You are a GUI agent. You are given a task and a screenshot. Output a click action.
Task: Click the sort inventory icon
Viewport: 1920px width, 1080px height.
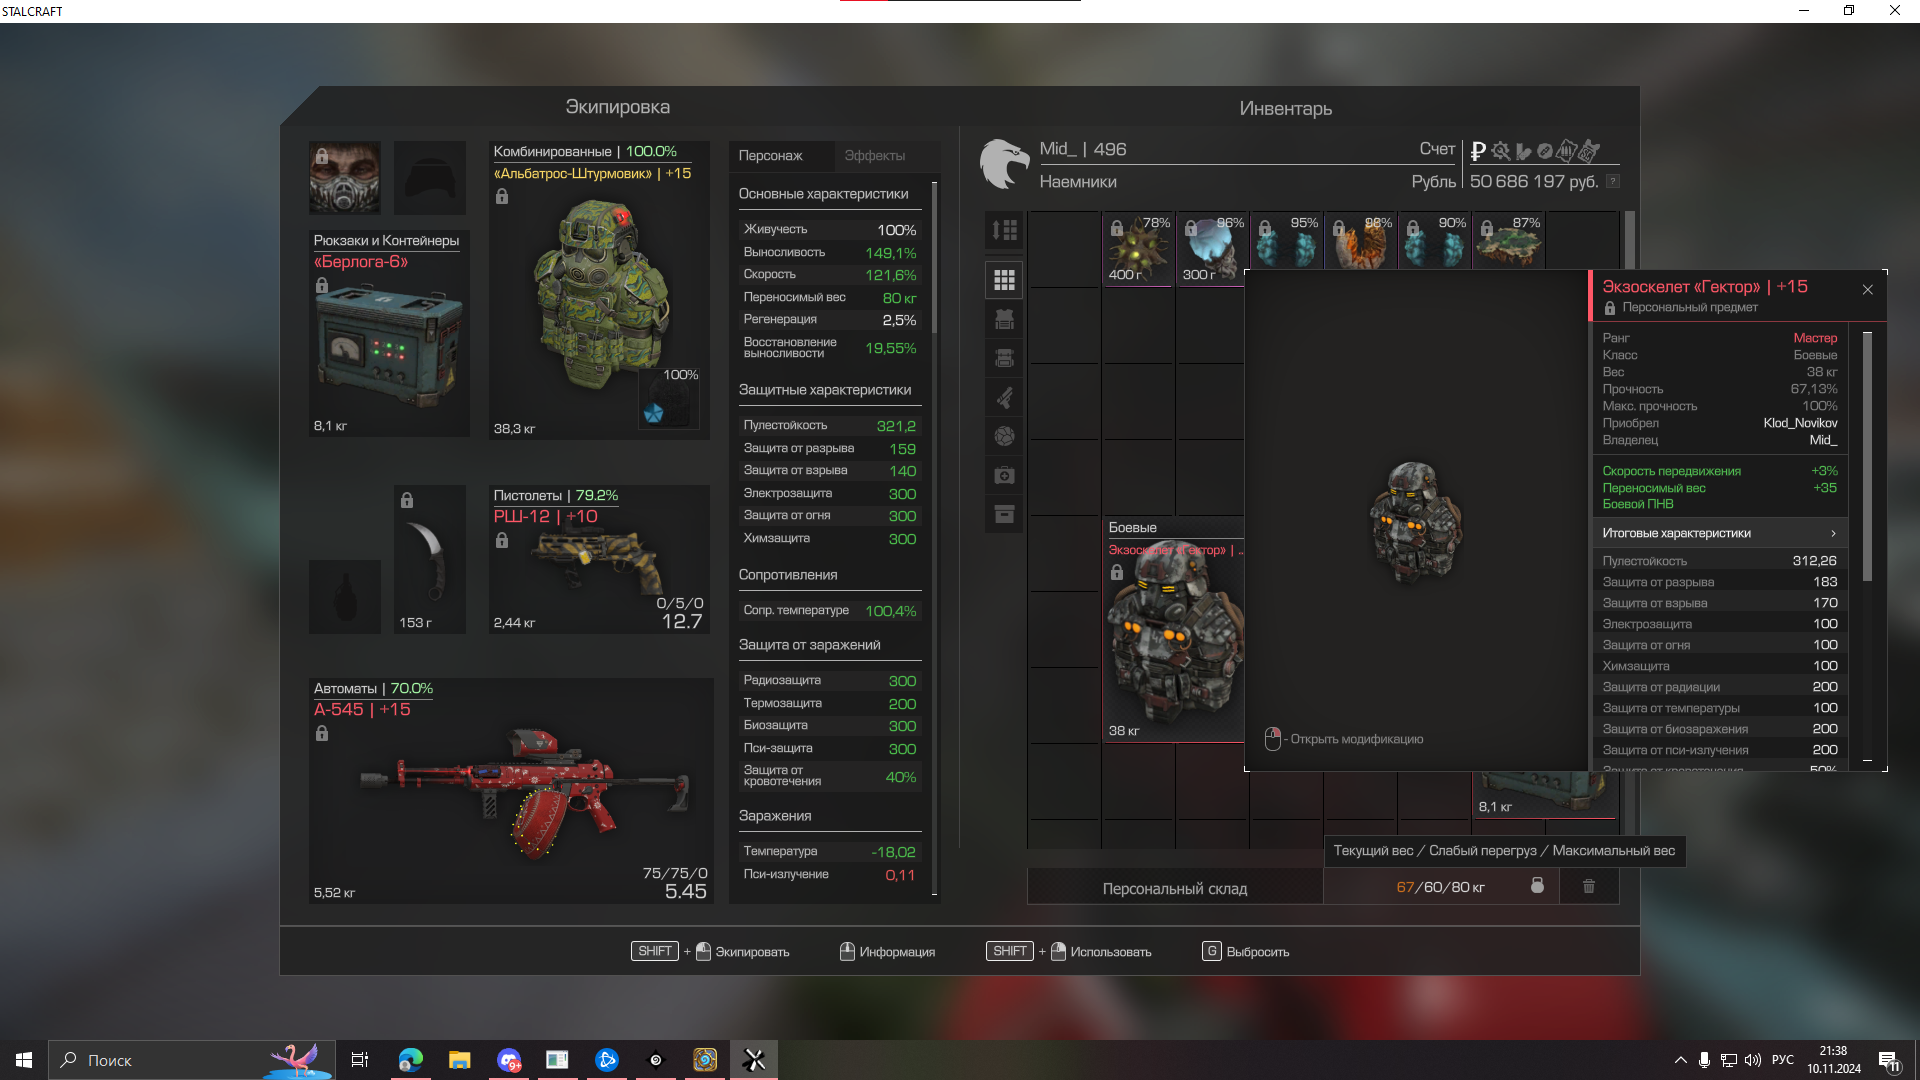(1004, 230)
